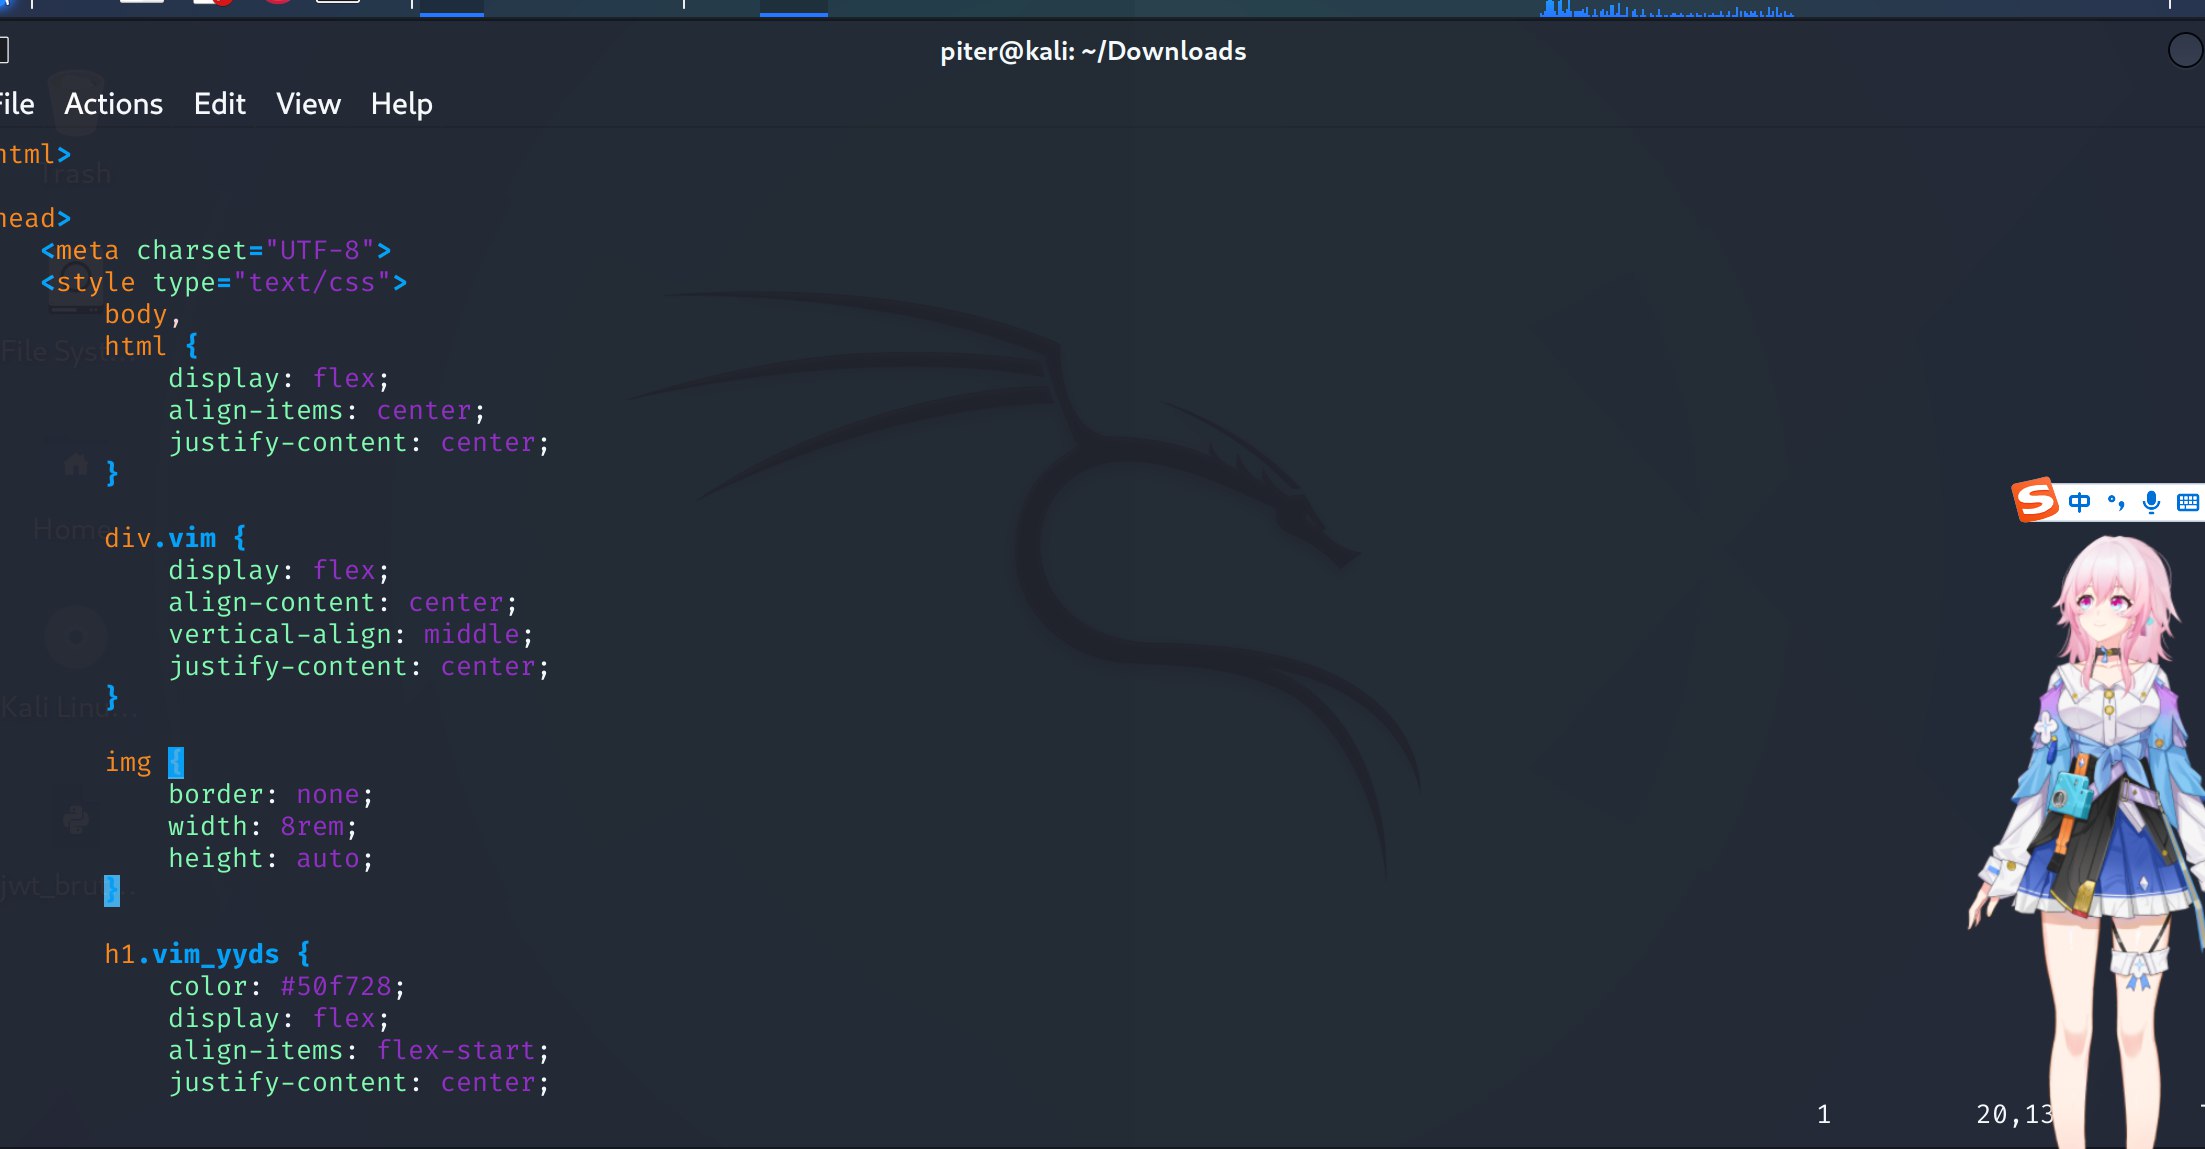This screenshot has width=2205, height=1149.
Task: Open the Edit menu
Action: pyautogui.click(x=219, y=104)
